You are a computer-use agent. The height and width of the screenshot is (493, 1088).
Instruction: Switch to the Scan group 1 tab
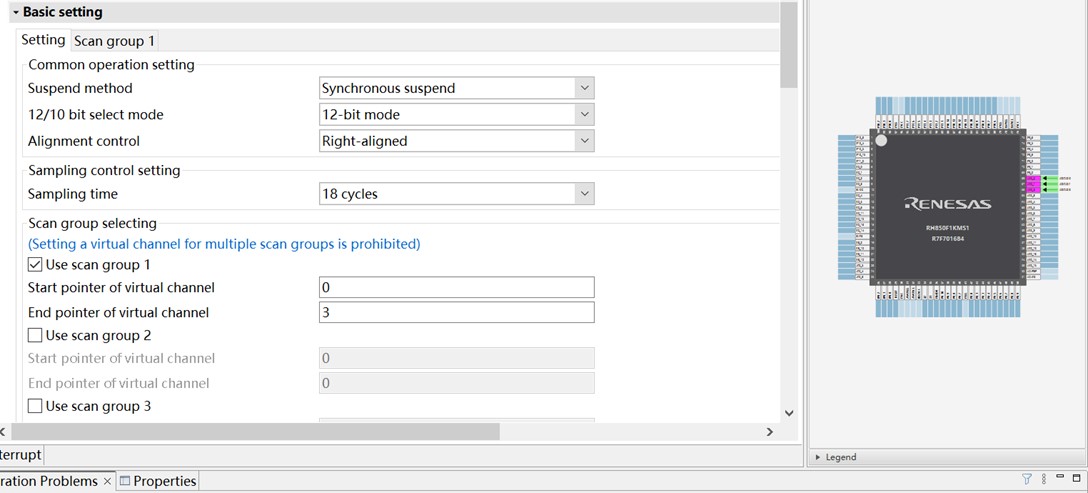114,41
